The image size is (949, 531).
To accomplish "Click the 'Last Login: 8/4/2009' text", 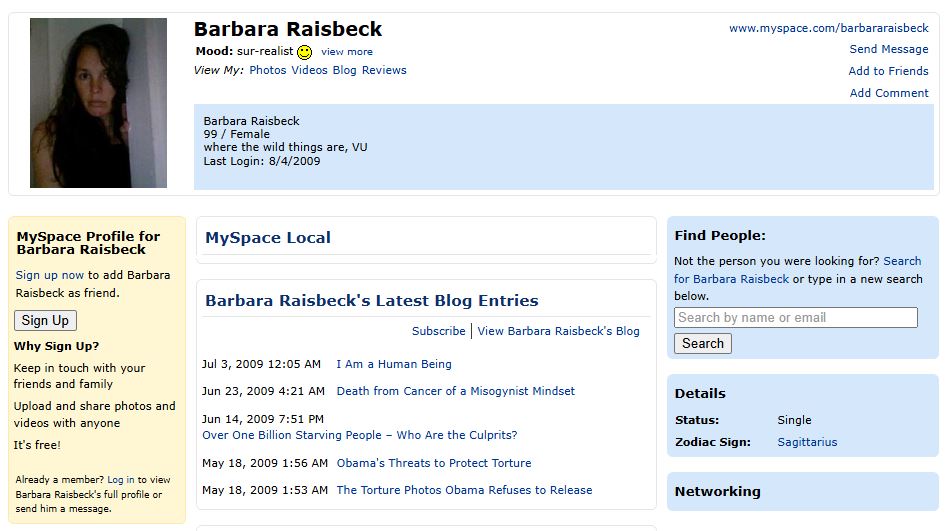I will click(261, 161).
